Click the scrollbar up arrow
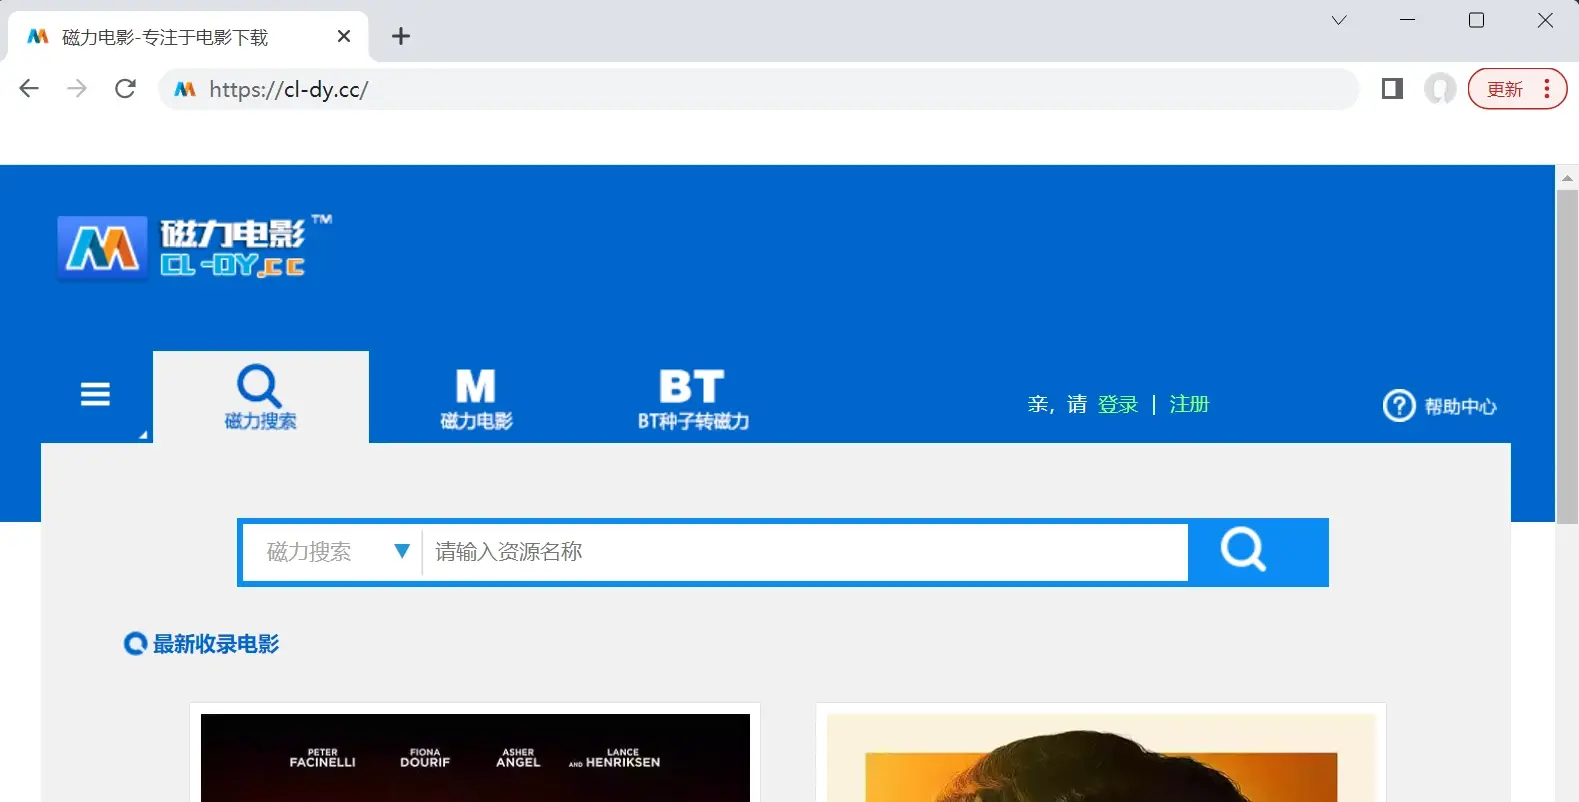 1567,177
